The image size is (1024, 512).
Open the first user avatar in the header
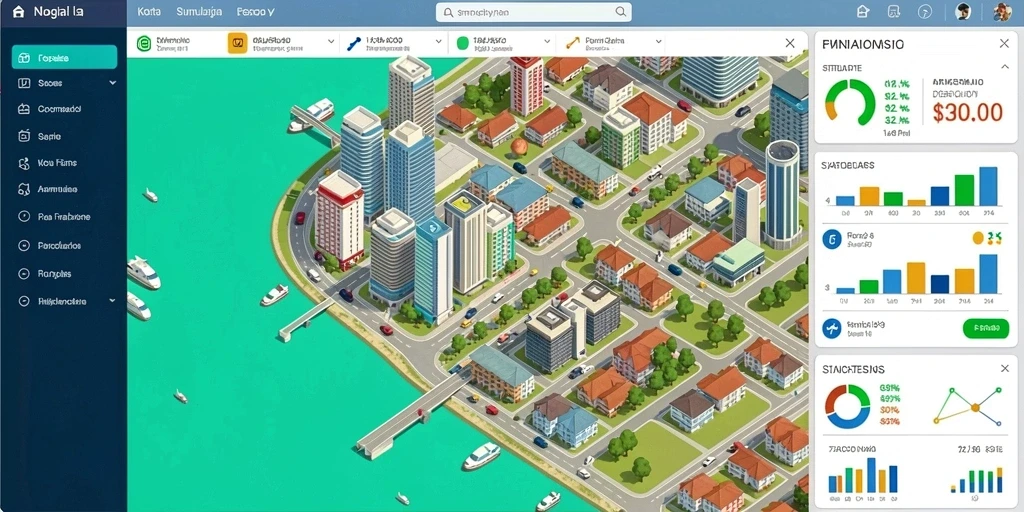point(963,11)
